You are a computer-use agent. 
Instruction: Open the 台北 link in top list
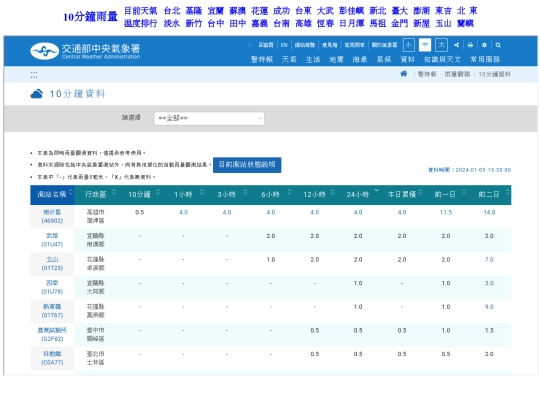tap(172, 11)
